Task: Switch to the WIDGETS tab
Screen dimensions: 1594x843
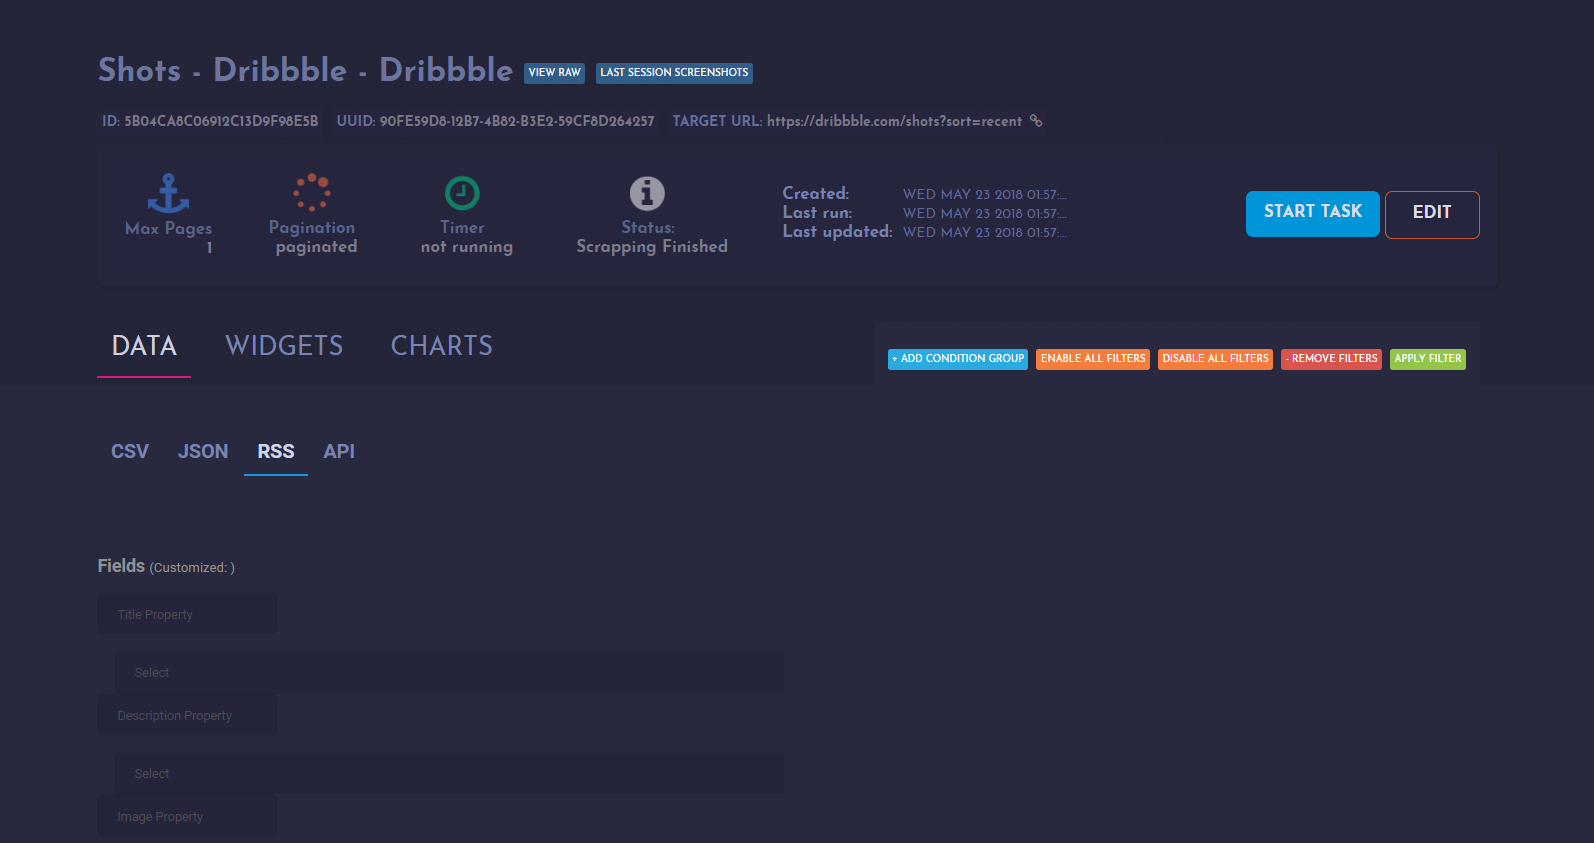Action: (x=284, y=346)
